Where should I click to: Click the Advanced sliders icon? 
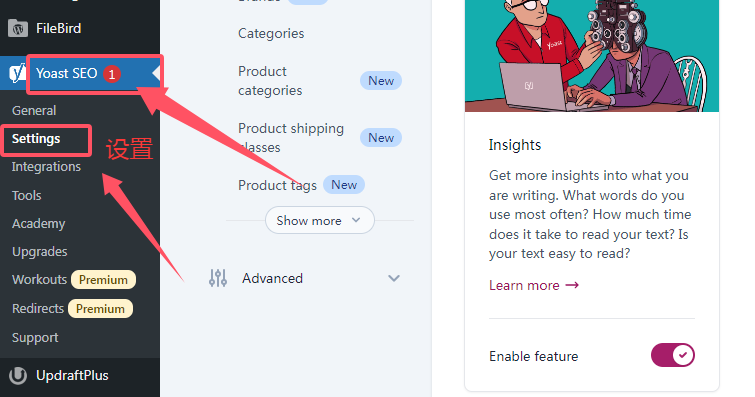[218, 278]
